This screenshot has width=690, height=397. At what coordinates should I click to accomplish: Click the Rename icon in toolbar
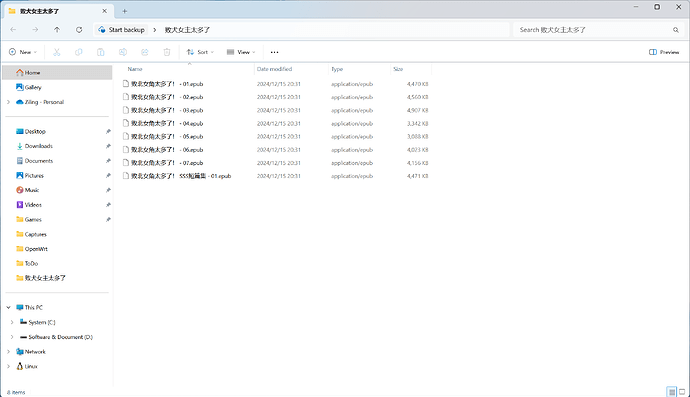[123, 52]
